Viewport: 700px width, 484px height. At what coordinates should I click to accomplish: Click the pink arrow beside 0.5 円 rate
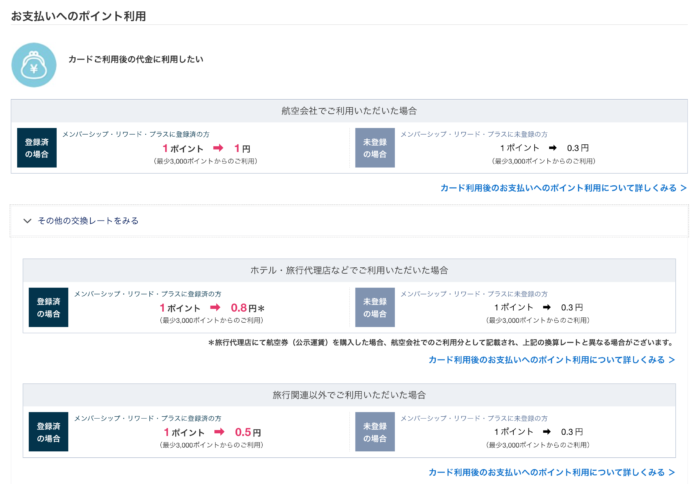pyautogui.click(x=219, y=432)
